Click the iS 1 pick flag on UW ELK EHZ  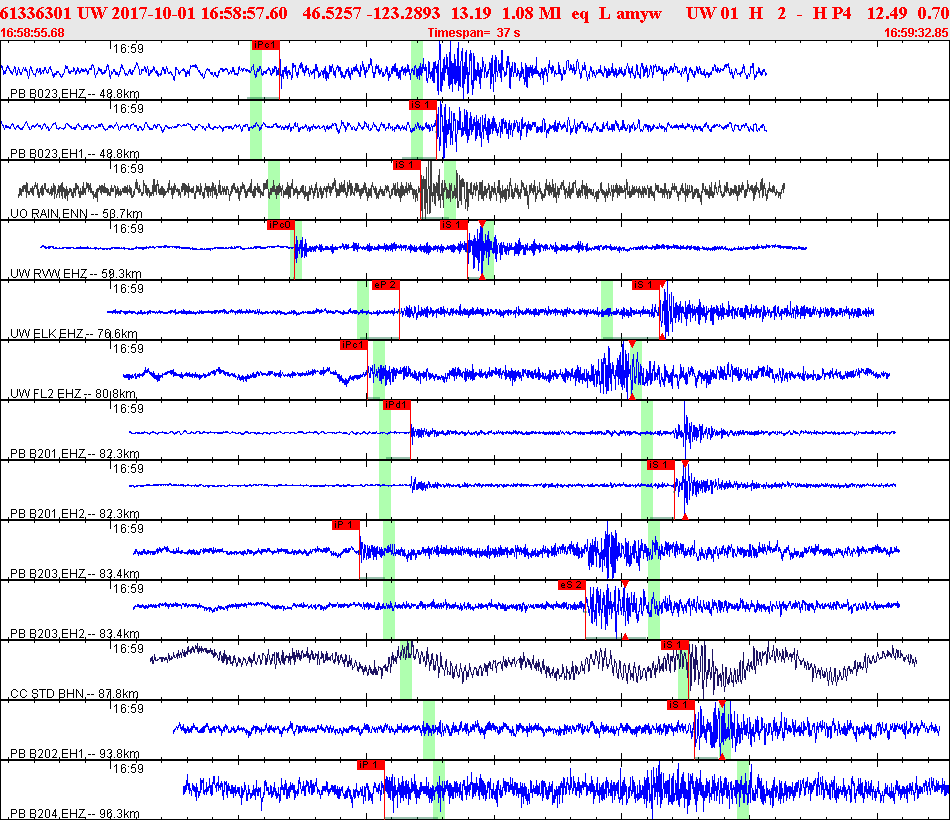646,285
